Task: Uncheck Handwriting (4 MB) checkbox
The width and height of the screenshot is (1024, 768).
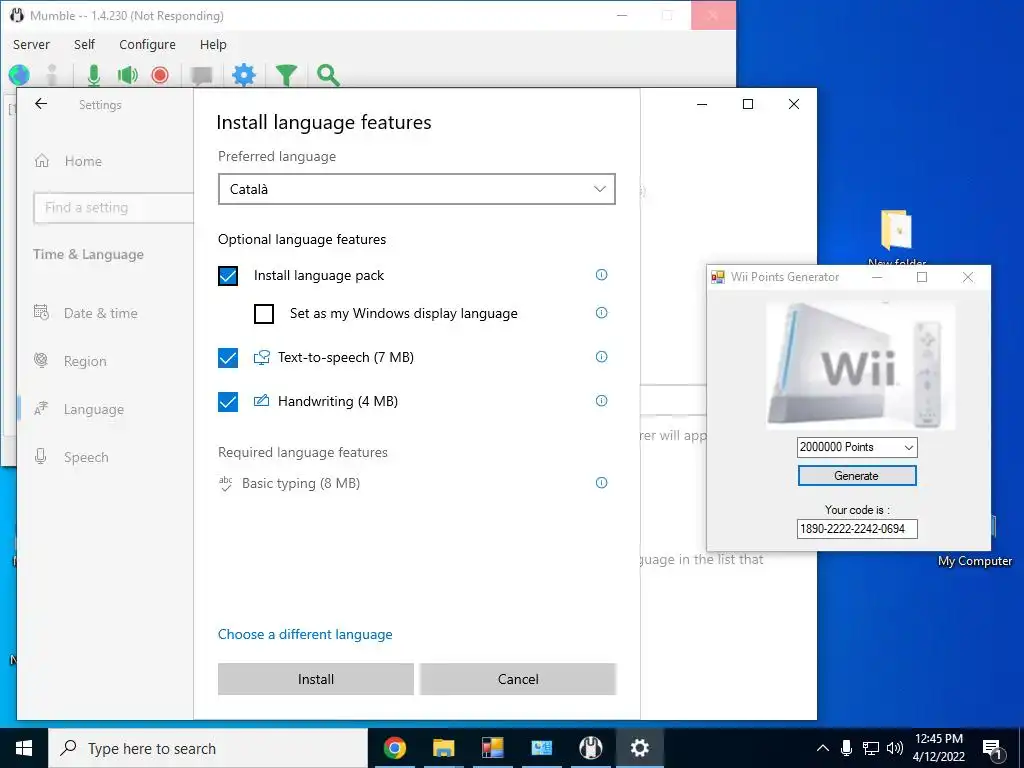Action: tap(228, 402)
